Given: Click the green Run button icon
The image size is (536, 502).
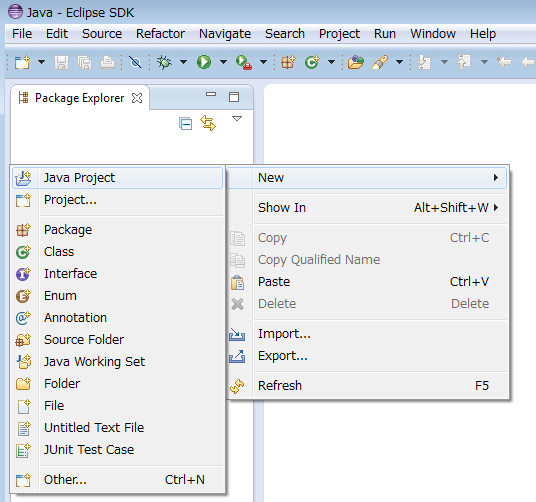Looking at the screenshot, I should pos(204,62).
